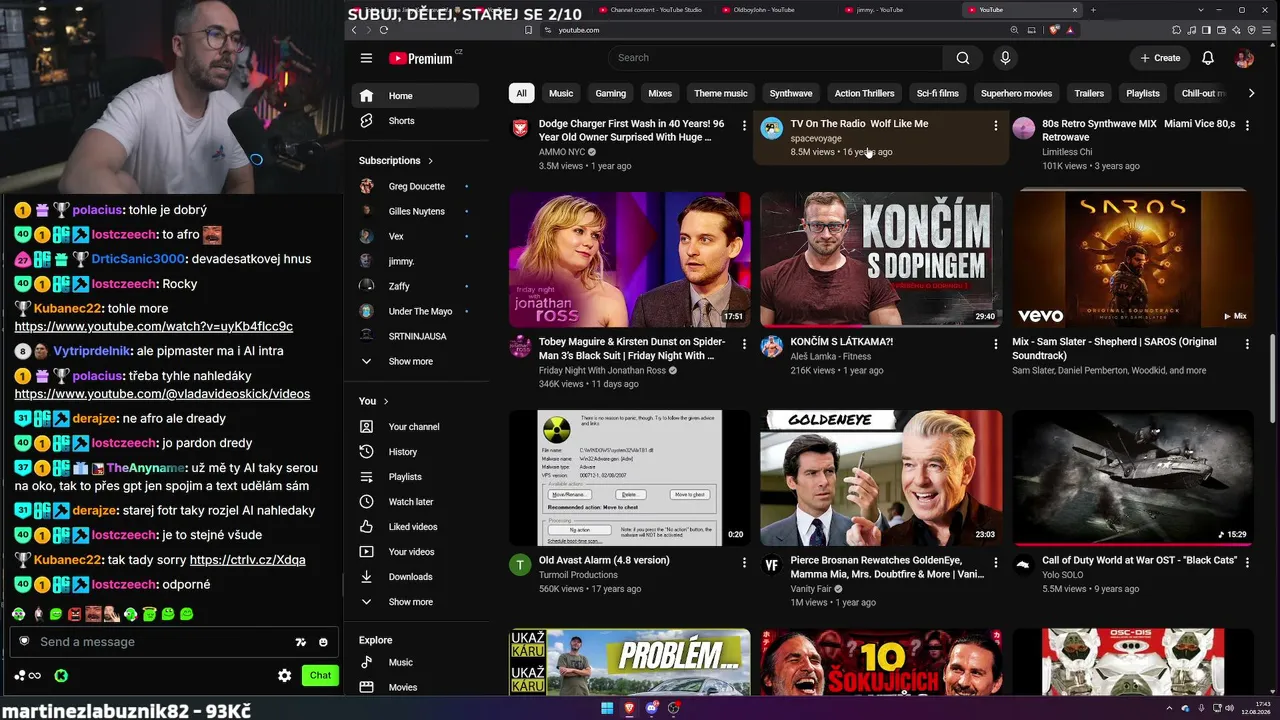Open the Subscriptions section header
The image size is (1280, 720).
(396, 161)
